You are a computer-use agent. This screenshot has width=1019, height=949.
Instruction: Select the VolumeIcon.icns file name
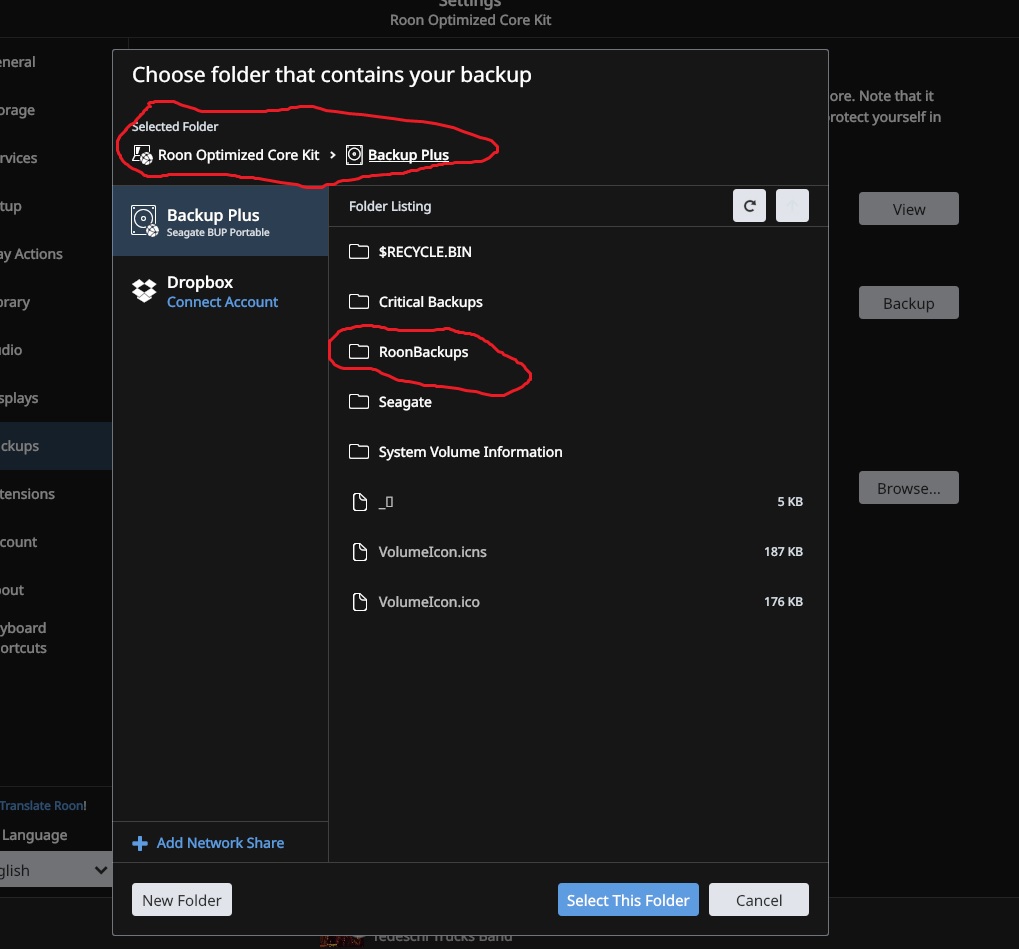coord(433,552)
